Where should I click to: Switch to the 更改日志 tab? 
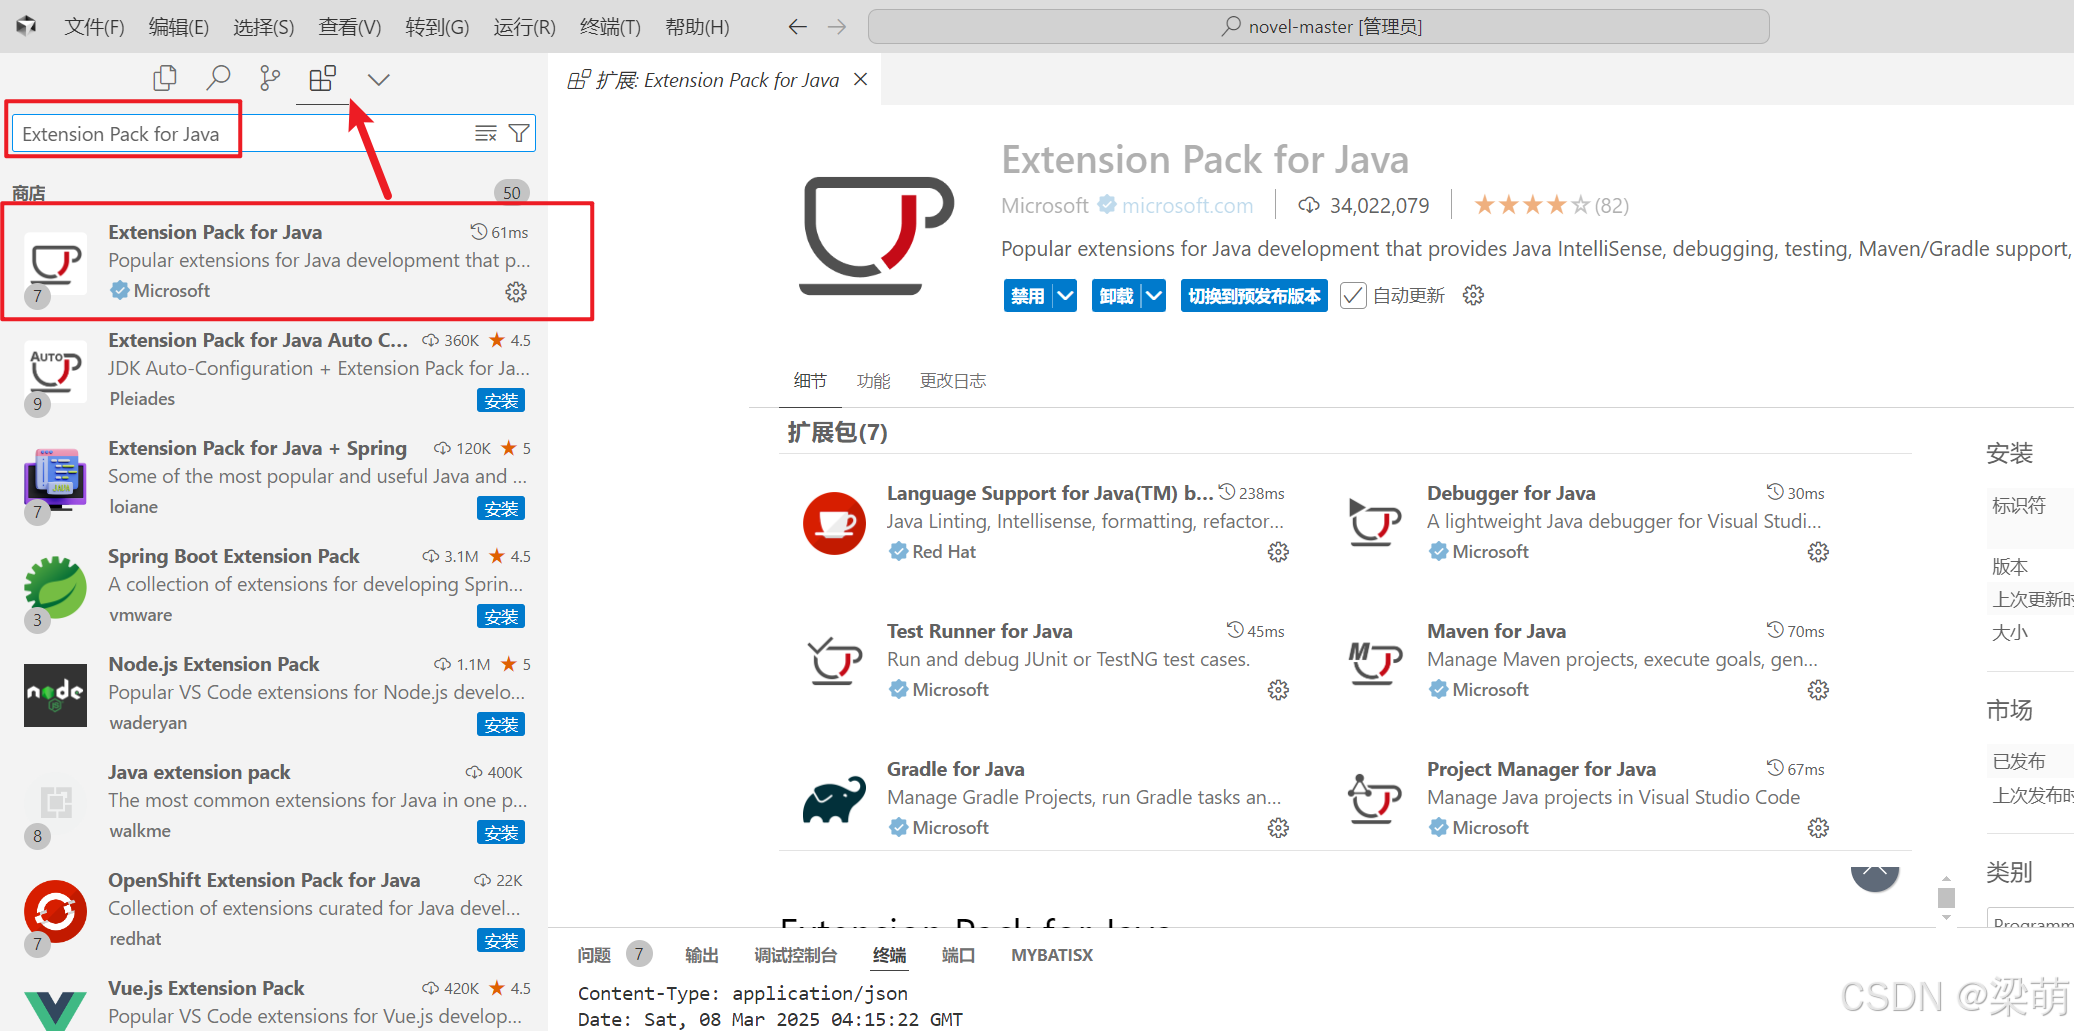953,381
